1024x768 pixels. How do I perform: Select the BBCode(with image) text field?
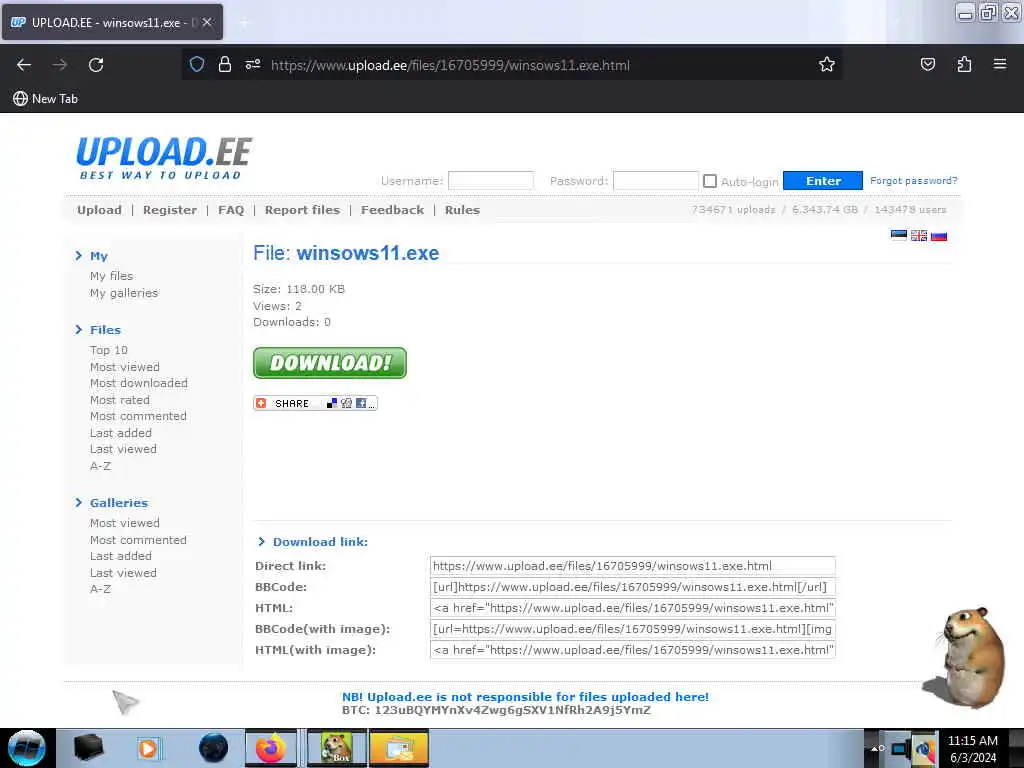tap(633, 629)
